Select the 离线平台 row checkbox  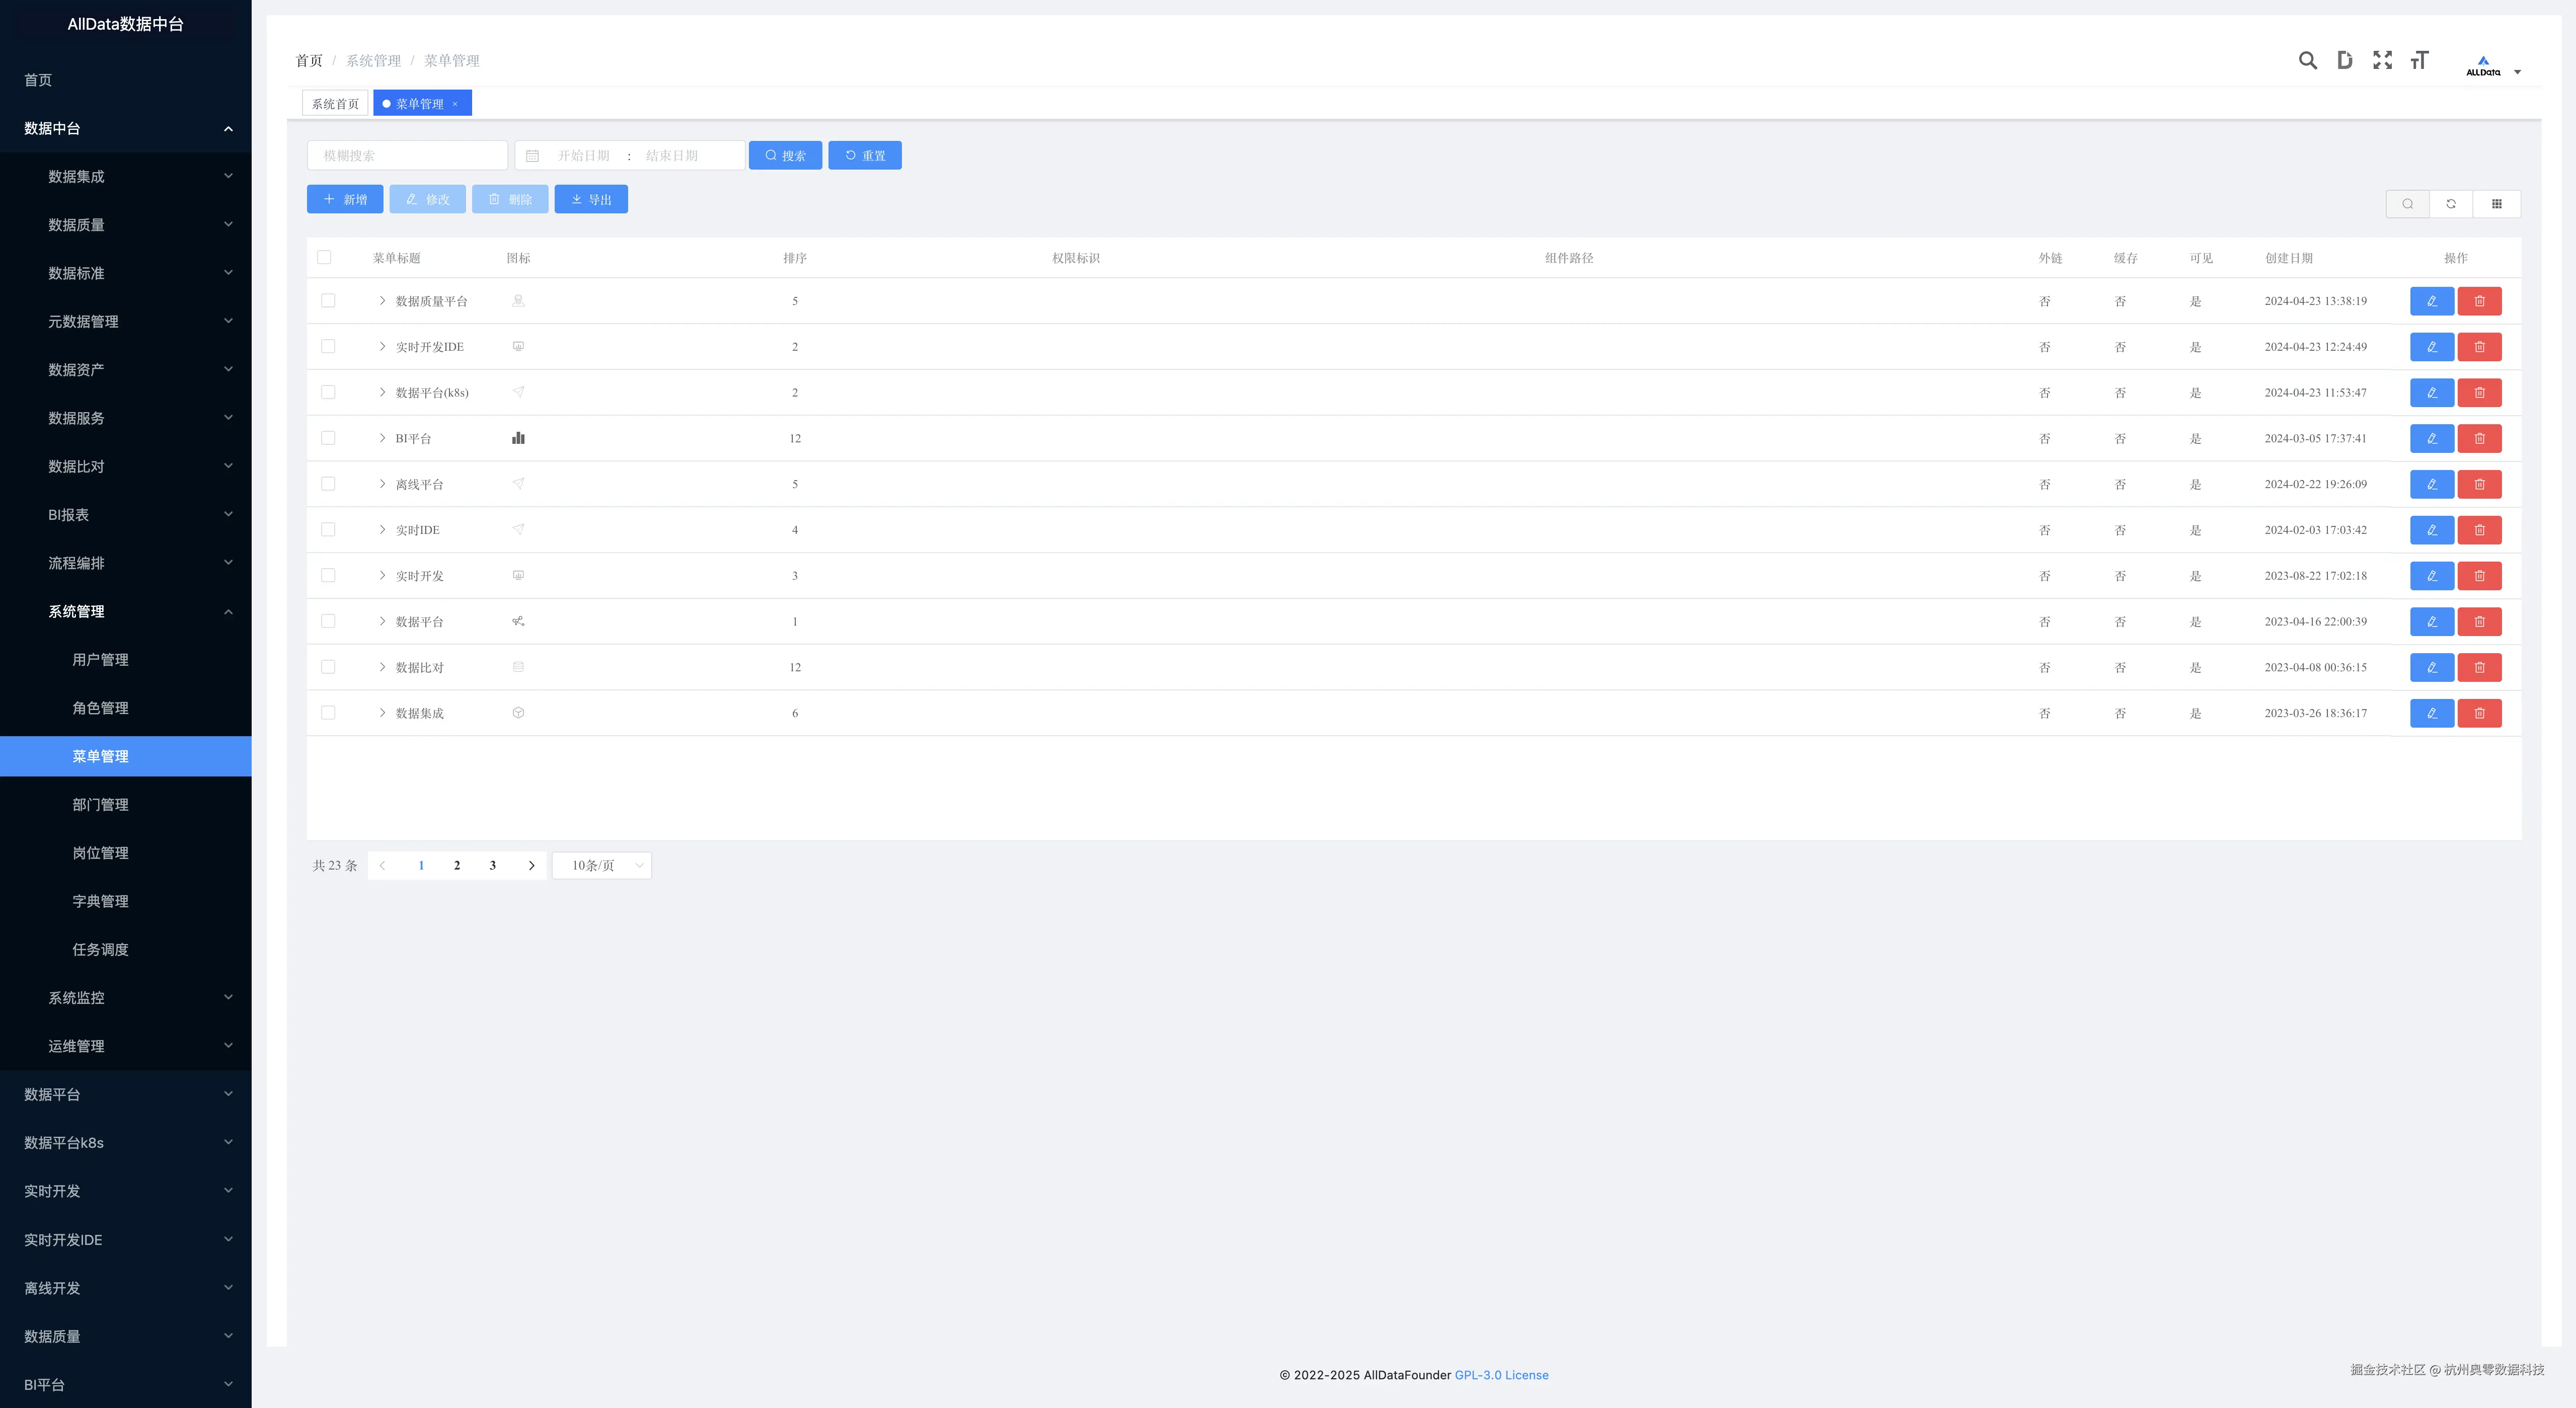(x=328, y=484)
